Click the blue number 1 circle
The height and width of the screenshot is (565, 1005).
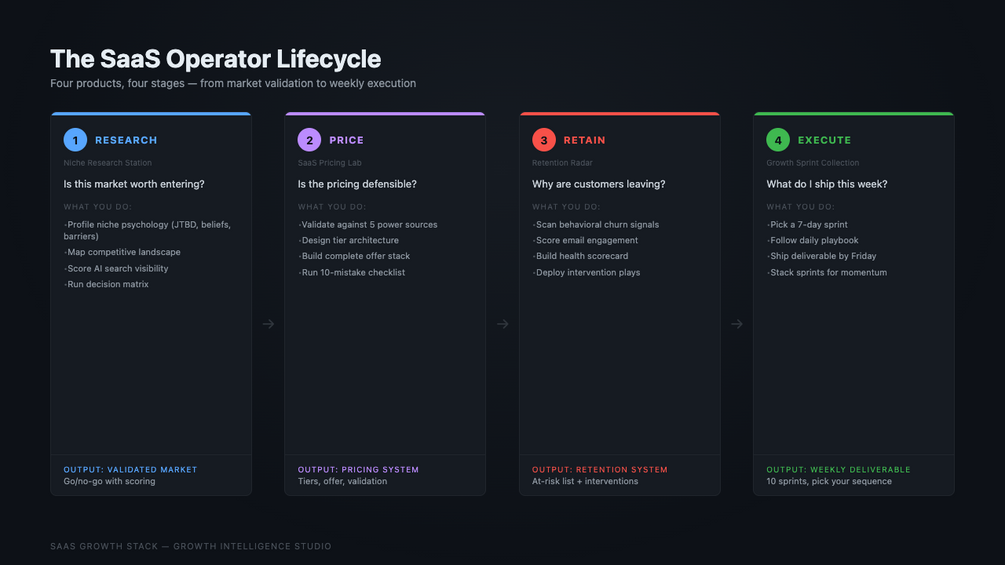pos(75,140)
